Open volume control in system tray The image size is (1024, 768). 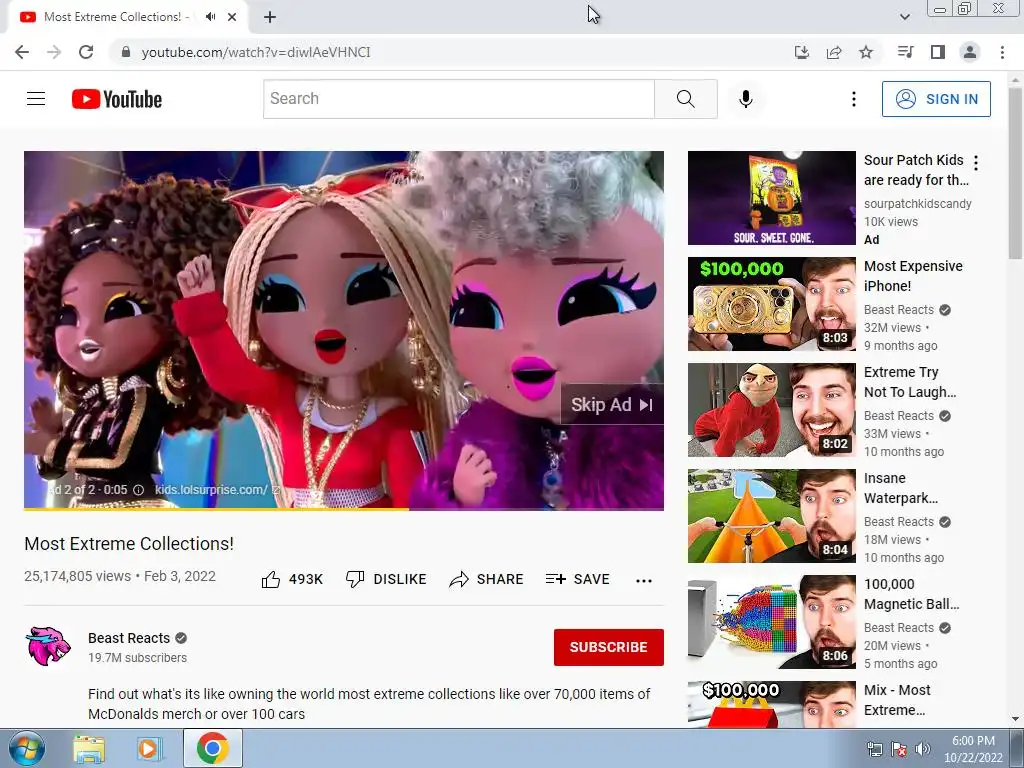[x=922, y=749]
